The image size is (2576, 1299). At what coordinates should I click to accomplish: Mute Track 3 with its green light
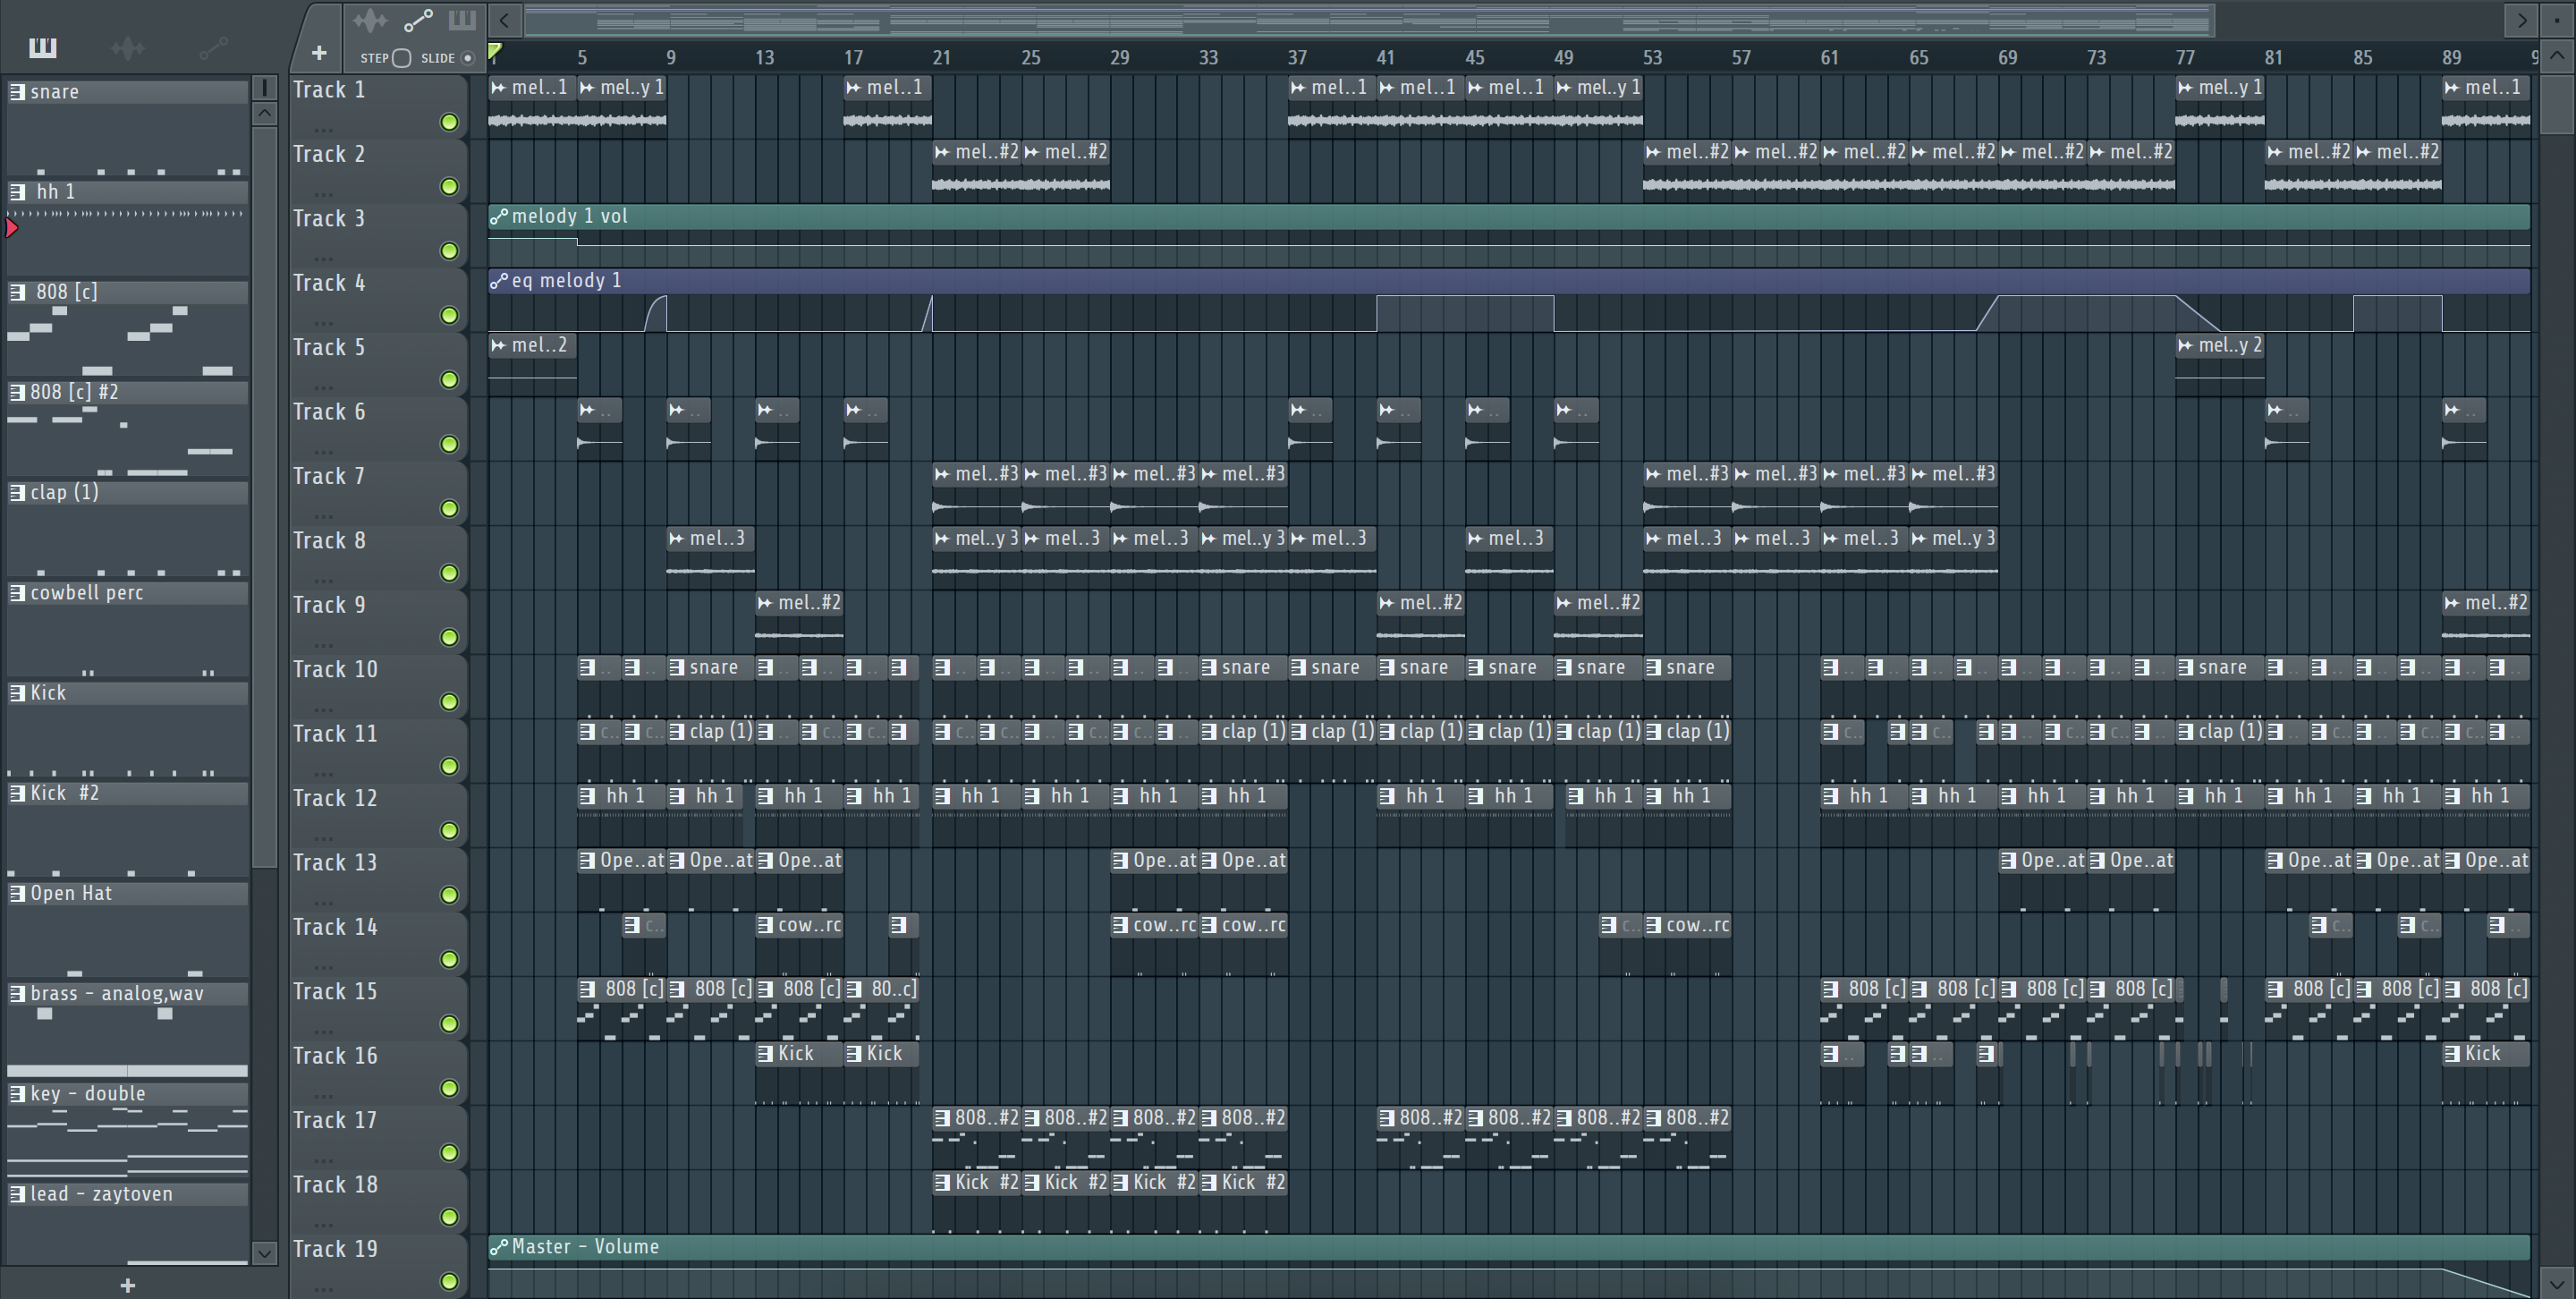tap(449, 251)
